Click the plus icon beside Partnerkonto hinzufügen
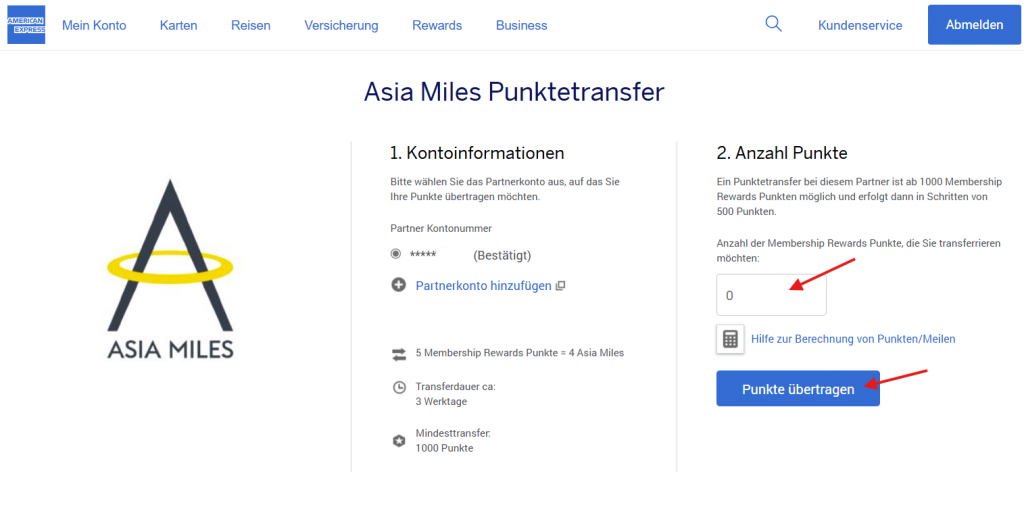The width and height of the screenshot is (1024, 505). [x=399, y=285]
